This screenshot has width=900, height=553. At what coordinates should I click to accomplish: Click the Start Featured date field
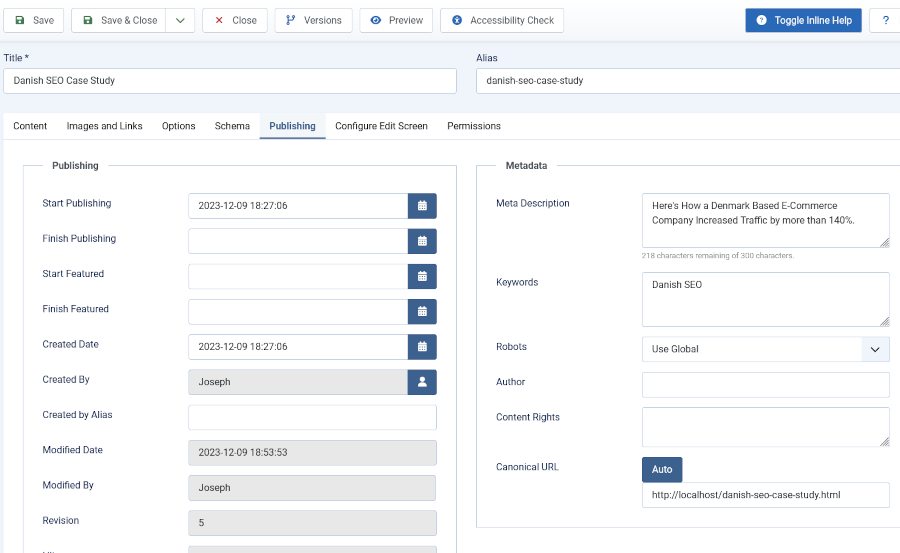click(x=298, y=276)
